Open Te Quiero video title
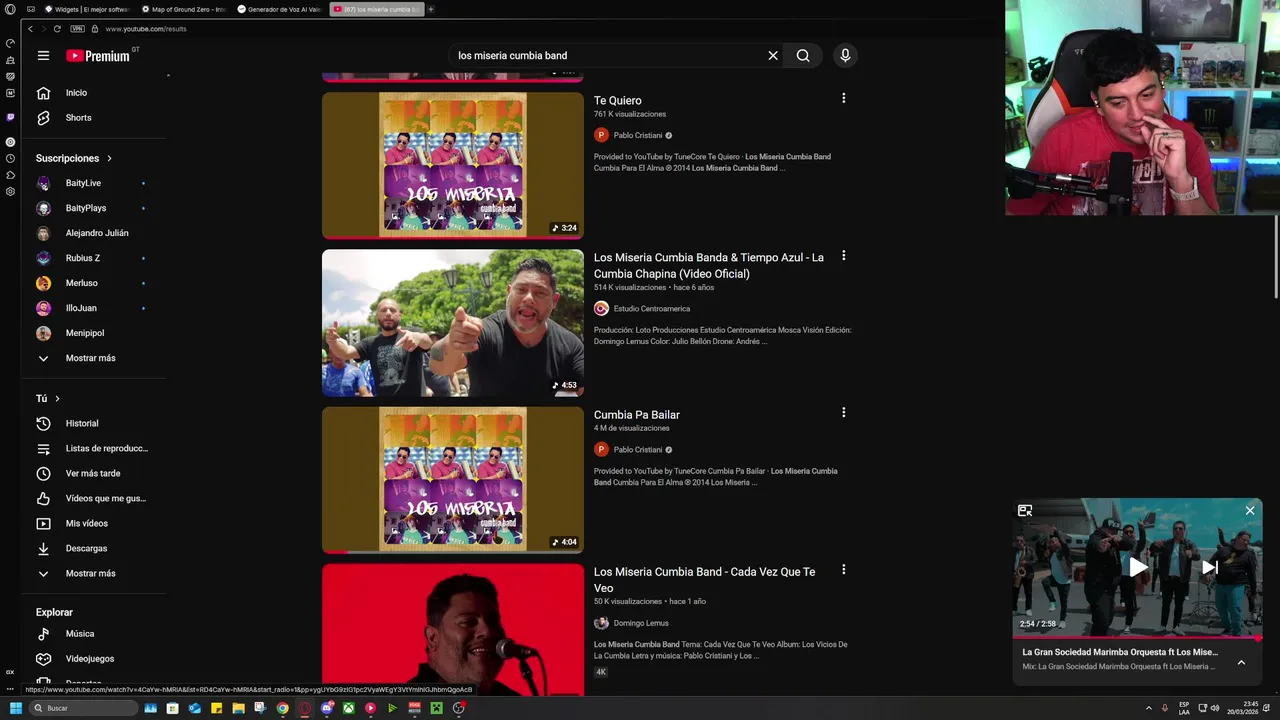Image resolution: width=1280 pixels, height=720 pixels. coord(618,100)
